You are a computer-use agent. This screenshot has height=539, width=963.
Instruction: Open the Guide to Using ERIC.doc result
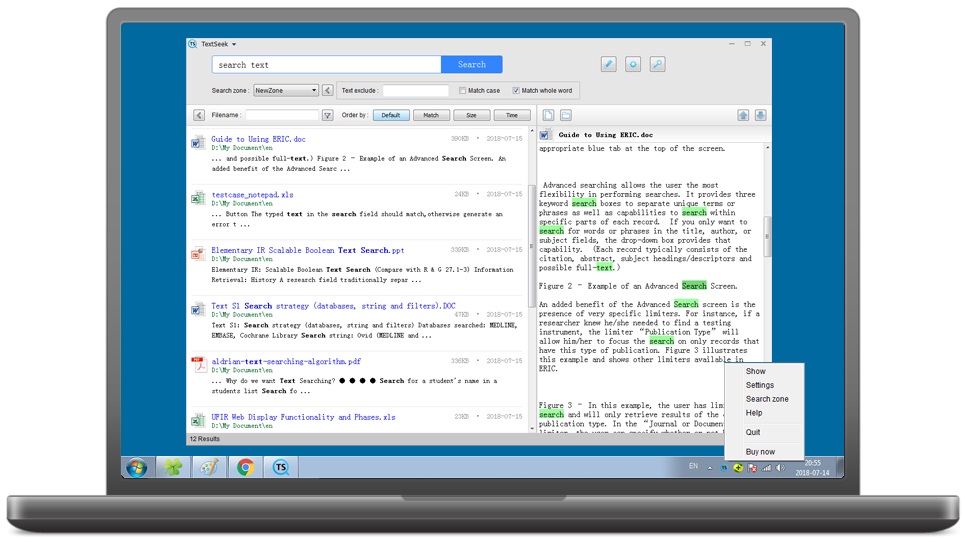pyautogui.click(x=258, y=139)
